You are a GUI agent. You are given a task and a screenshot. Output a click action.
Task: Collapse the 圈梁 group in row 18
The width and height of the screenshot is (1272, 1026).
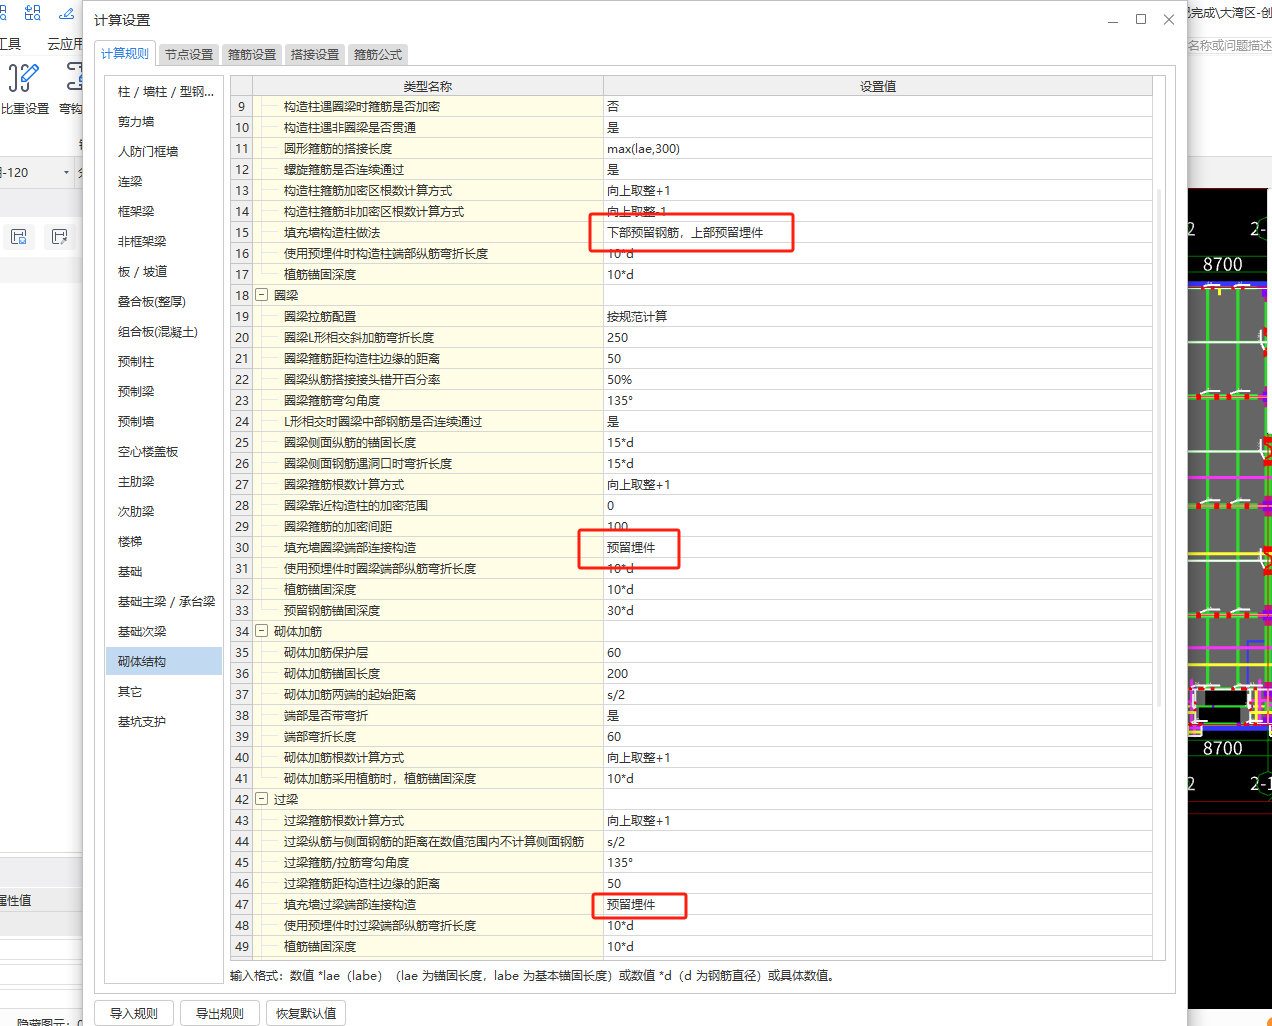(262, 295)
